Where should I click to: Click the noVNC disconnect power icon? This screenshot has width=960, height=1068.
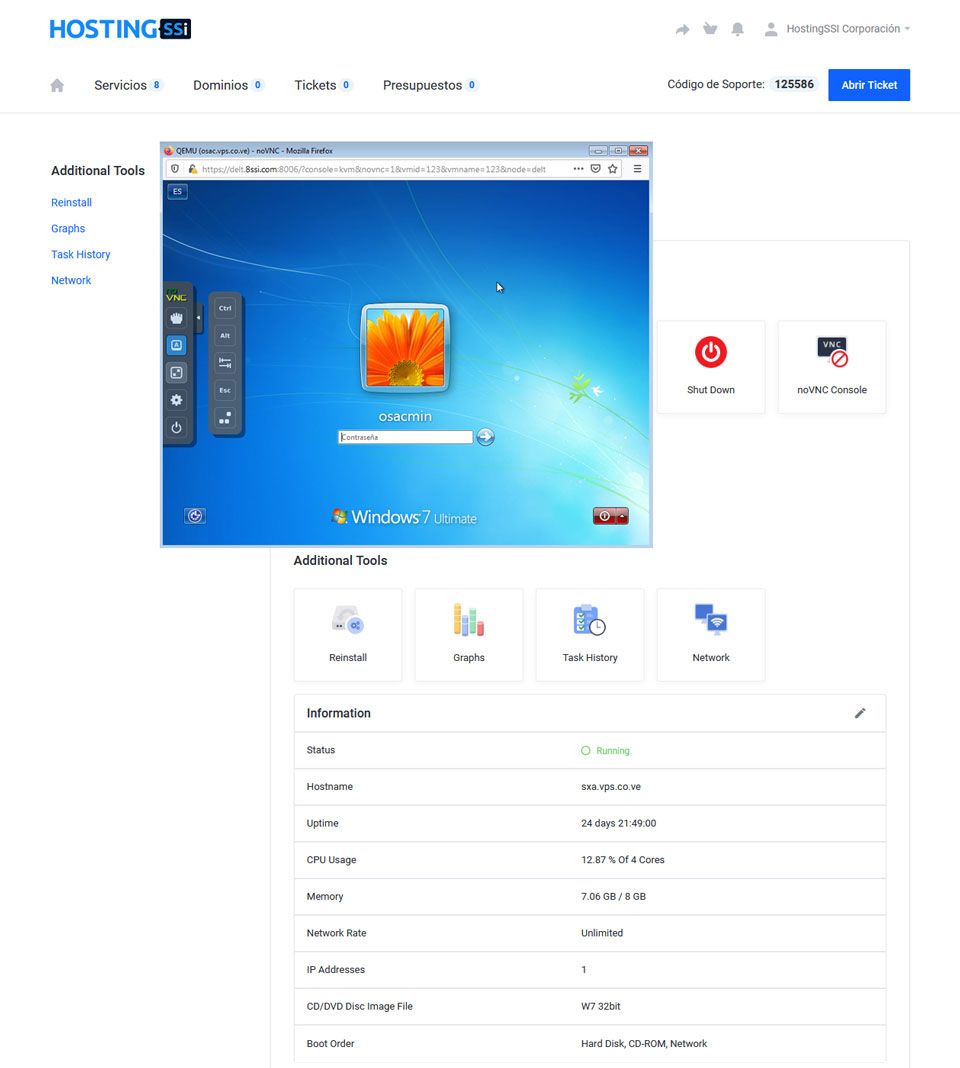pos(176,426)
